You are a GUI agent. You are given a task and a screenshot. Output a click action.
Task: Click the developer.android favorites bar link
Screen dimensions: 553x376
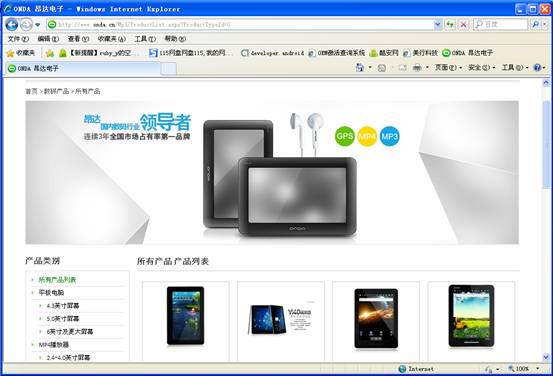[x=273, y=53]
